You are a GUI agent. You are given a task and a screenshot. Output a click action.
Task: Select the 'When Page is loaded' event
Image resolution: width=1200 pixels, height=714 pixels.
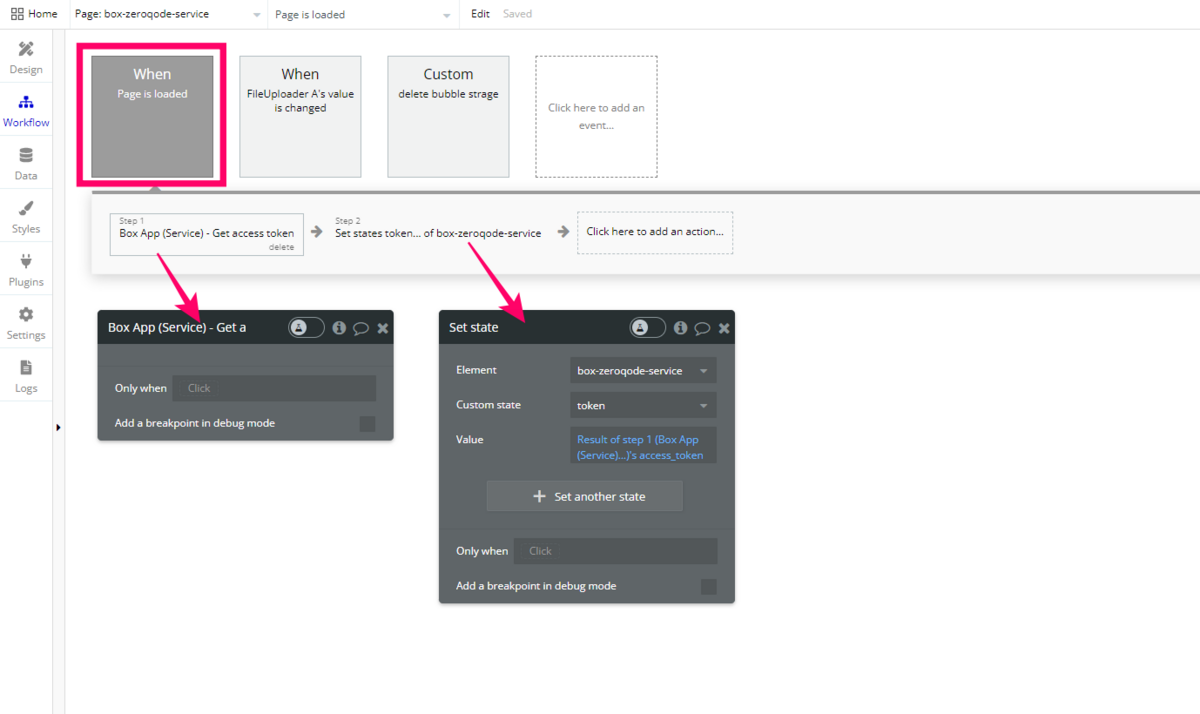click(152, 117)
